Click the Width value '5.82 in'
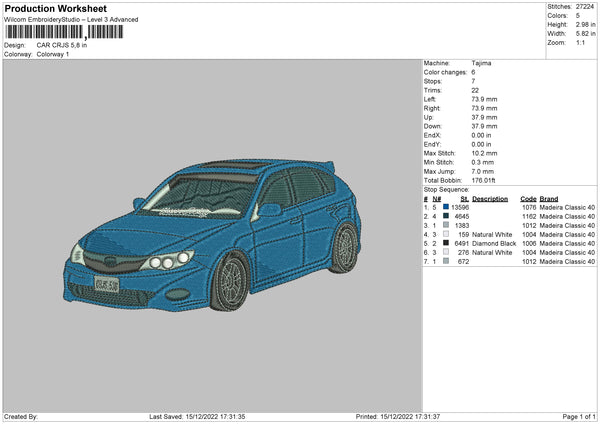 tap(585, 34)
